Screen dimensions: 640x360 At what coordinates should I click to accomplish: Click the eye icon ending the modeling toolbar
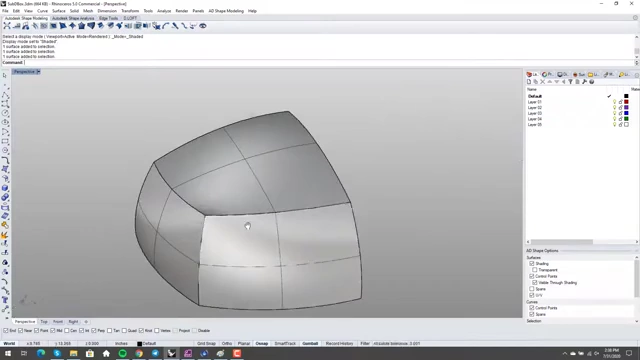[202, 26]
